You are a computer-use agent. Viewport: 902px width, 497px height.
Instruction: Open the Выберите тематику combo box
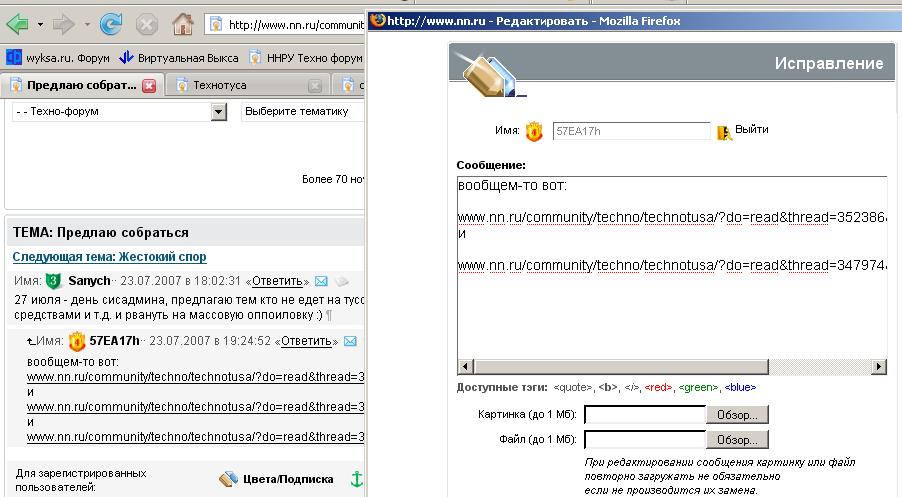pos(300,112)
